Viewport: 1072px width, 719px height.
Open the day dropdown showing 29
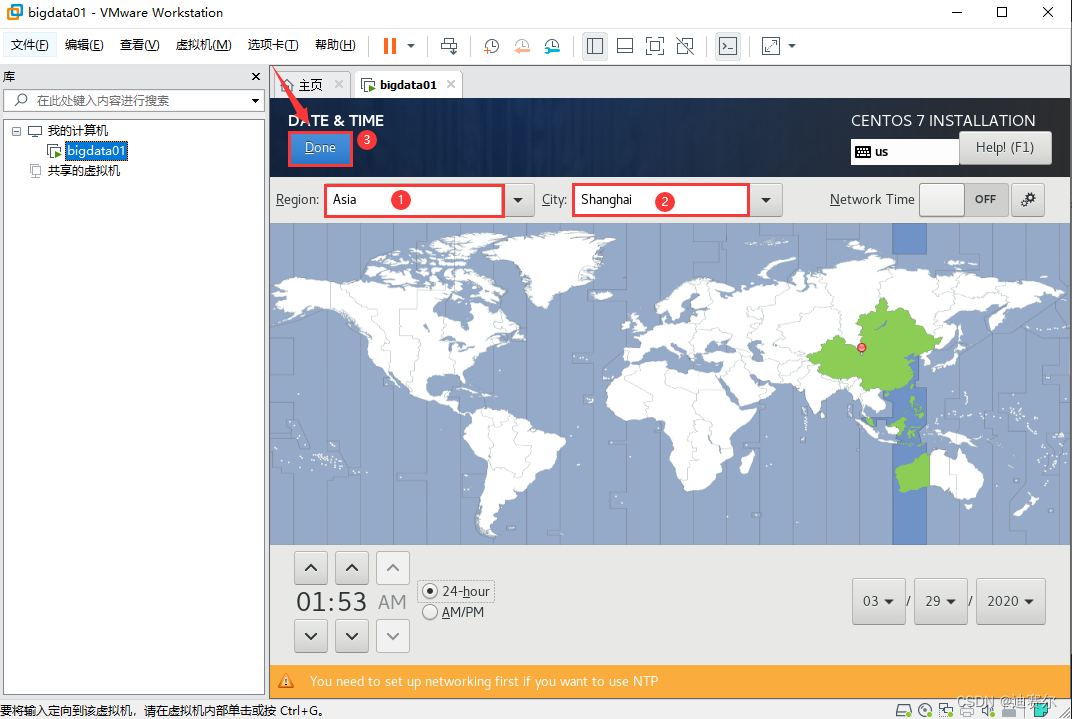click(940, 601)
